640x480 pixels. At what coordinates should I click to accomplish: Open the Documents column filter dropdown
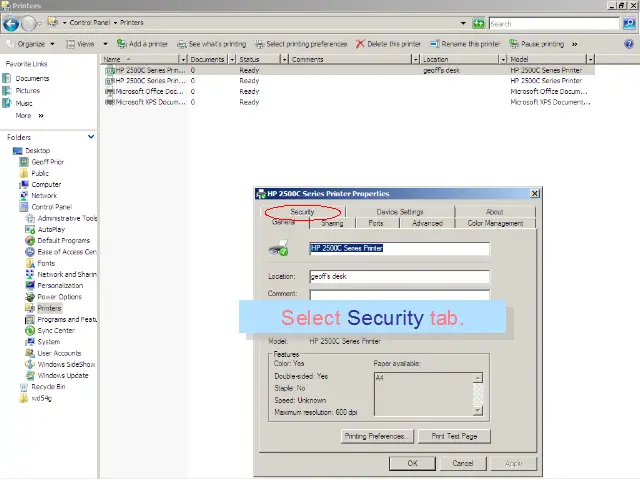click(232, 60)
